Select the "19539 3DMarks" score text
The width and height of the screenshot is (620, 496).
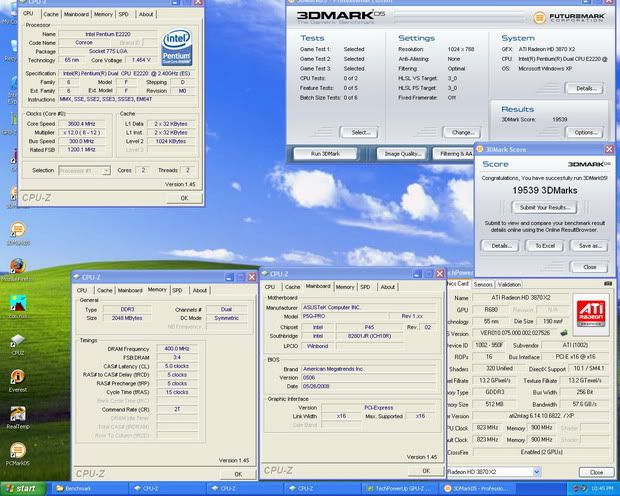pos(544,191)
